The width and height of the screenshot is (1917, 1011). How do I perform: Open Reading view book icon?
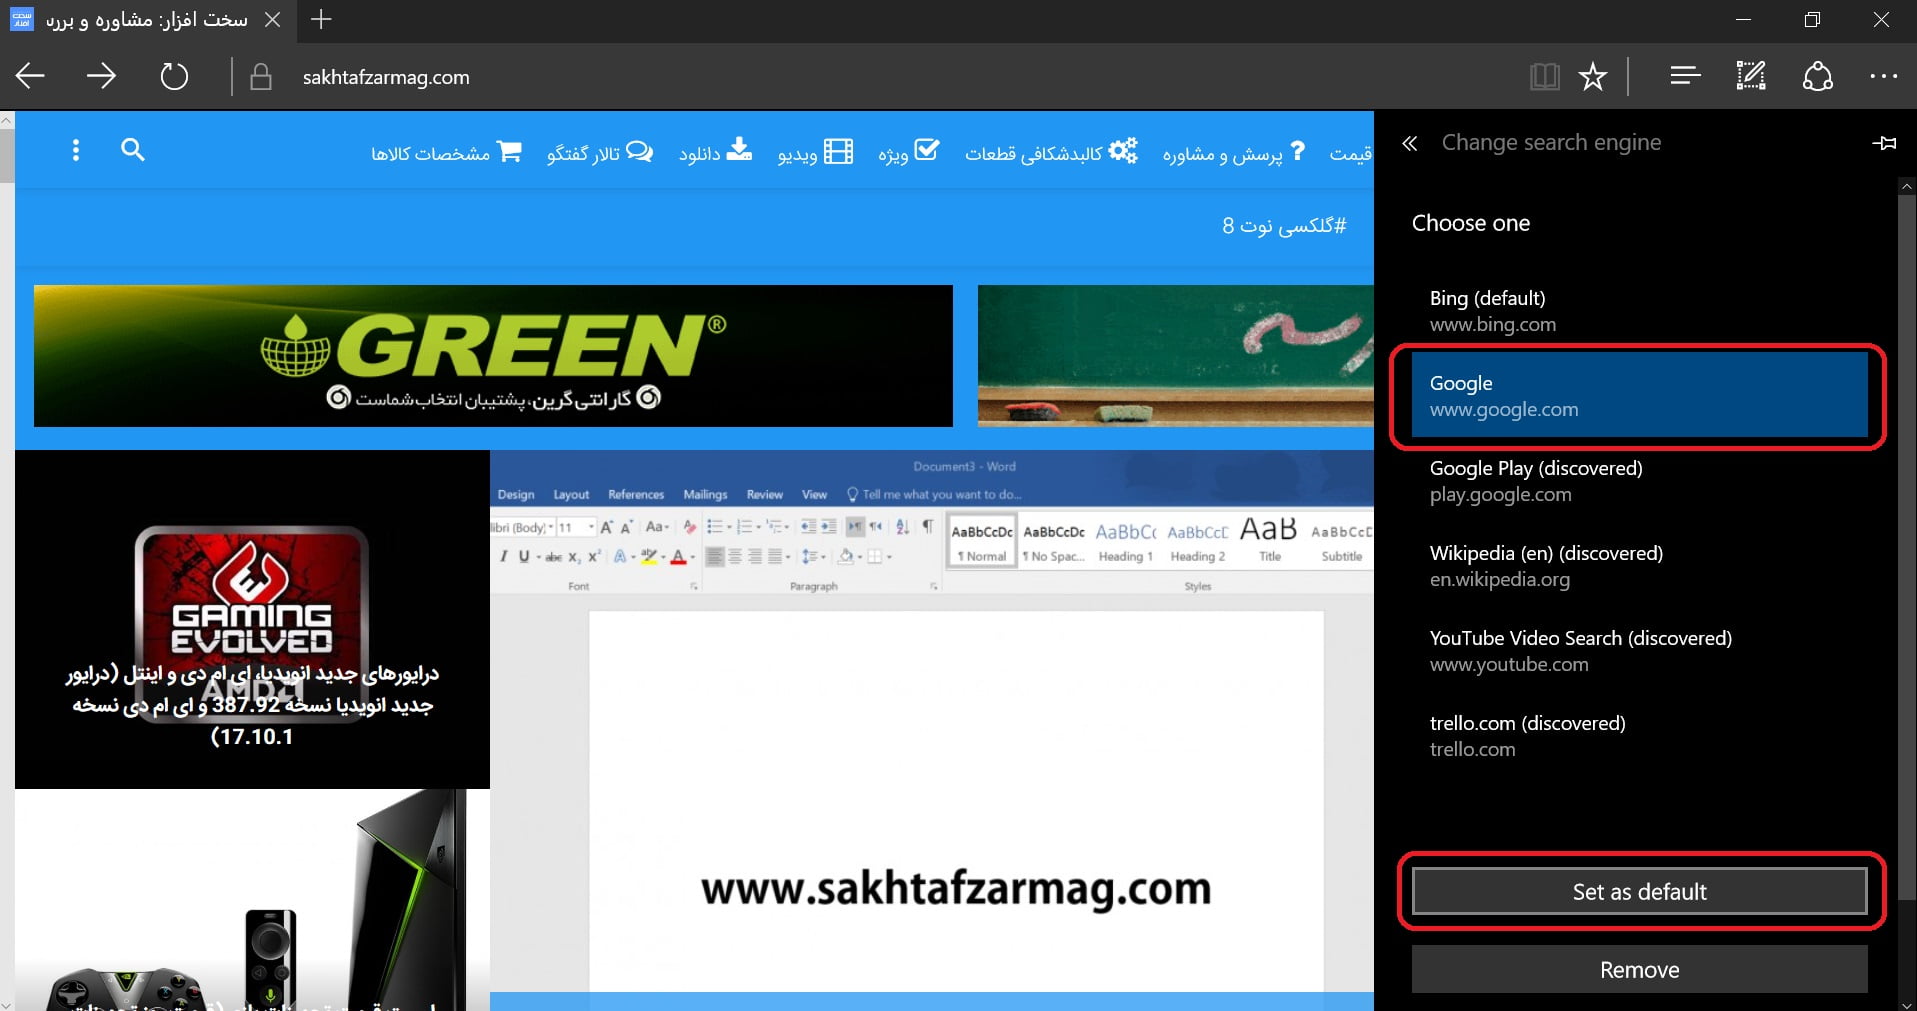[1544, 77]
